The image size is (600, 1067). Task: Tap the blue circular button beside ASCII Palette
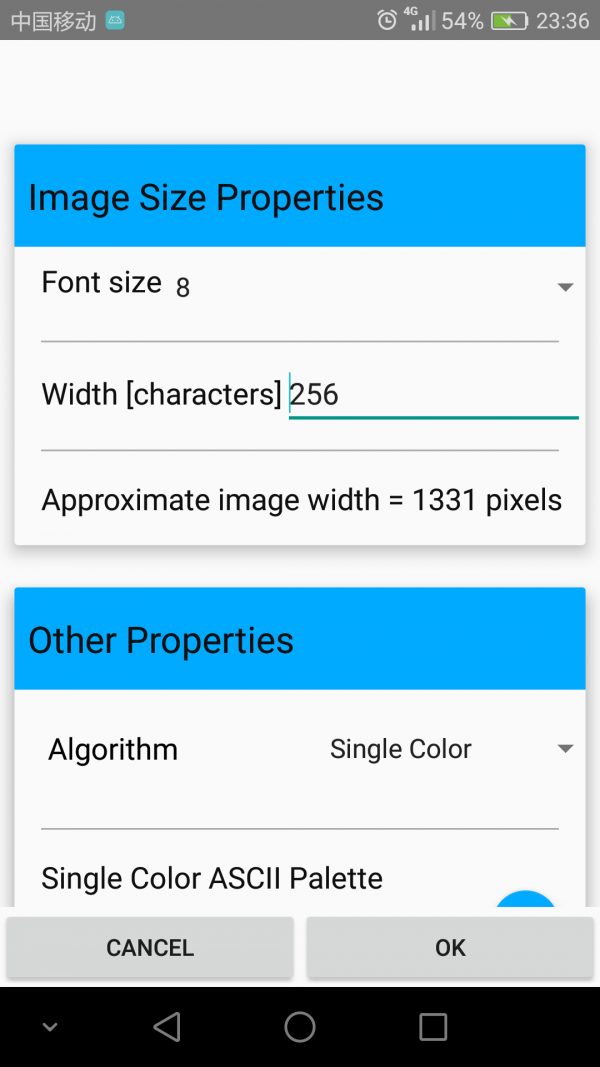(x=525, y=900)
